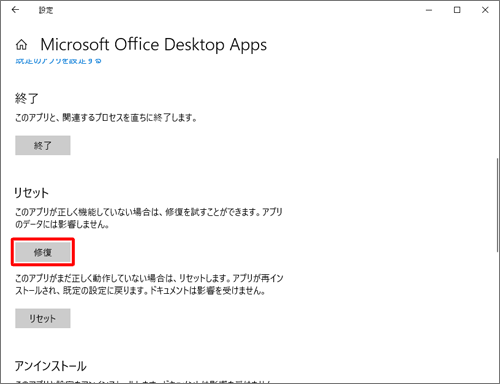This screenshot has width=500, height=384.
Task: Select the リセット section heading
Action: pyautogui.click(x=31, y=193)
